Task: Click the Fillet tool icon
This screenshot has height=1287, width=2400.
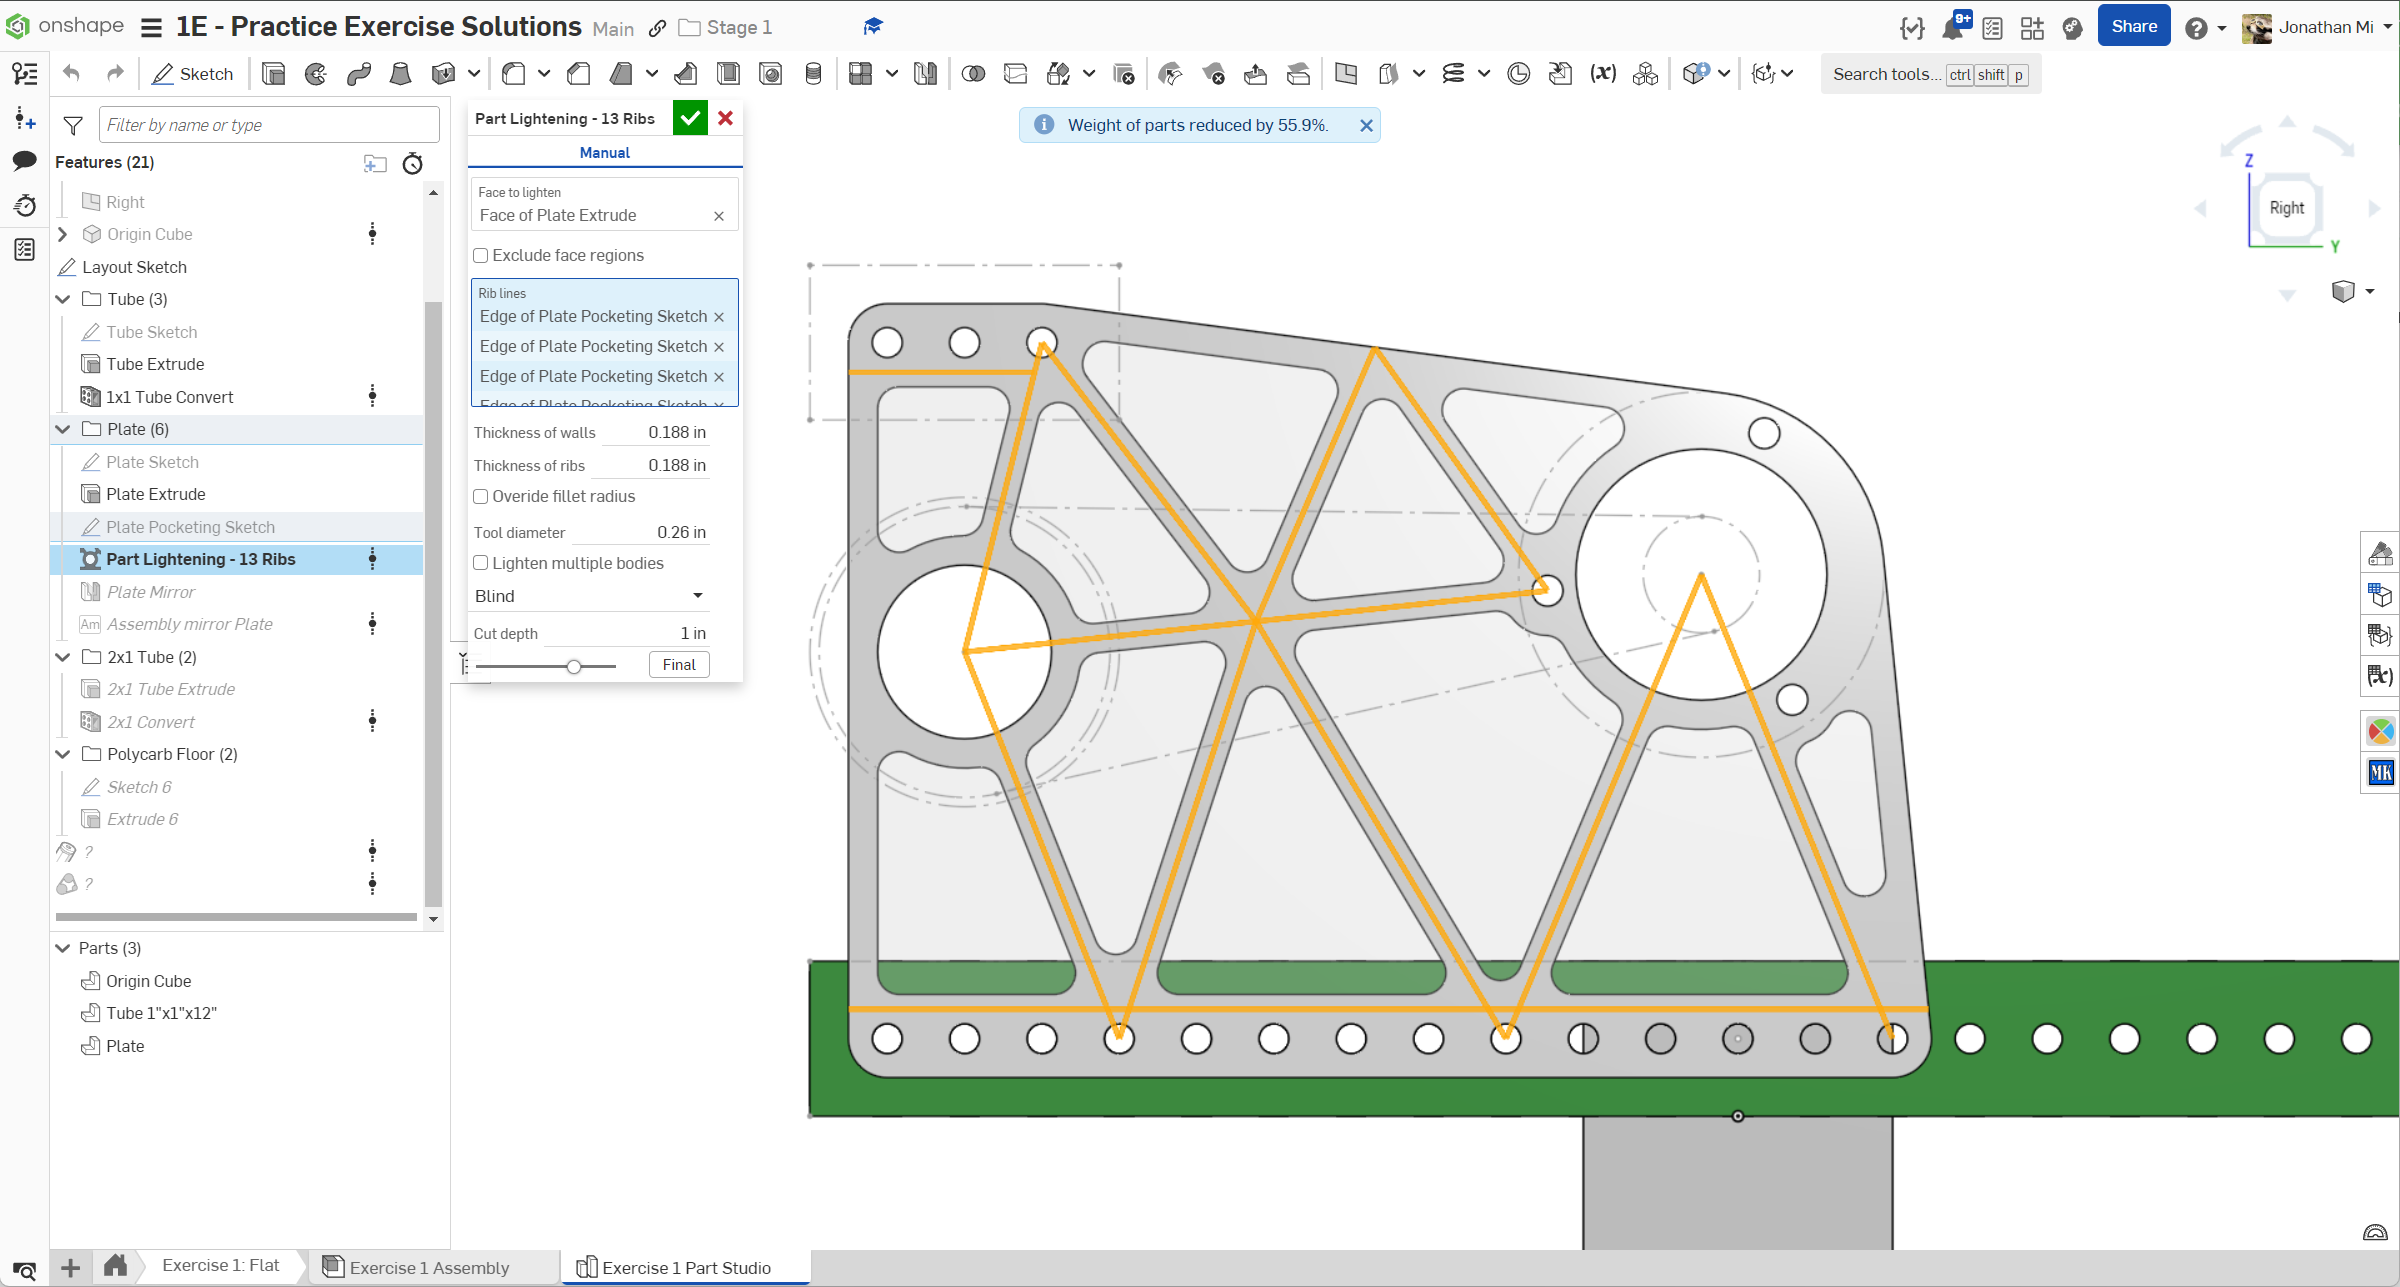Action: (514, 74)
